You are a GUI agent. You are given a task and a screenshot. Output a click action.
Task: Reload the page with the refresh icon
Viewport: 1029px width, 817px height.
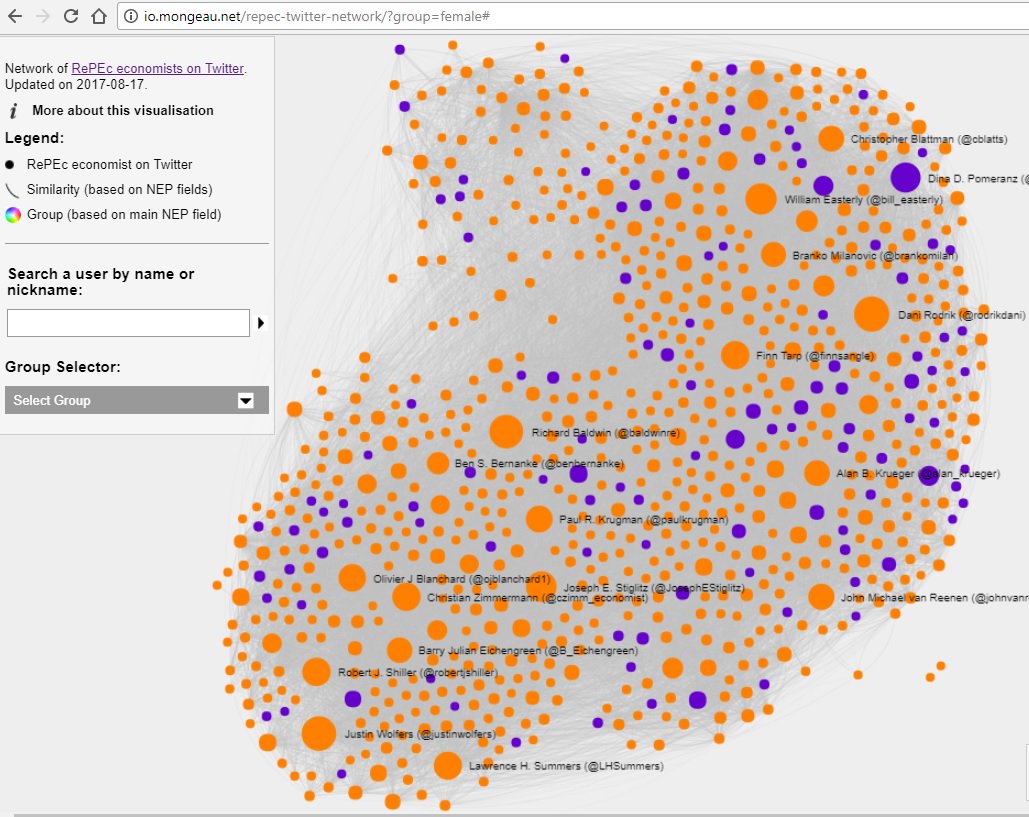70,16
